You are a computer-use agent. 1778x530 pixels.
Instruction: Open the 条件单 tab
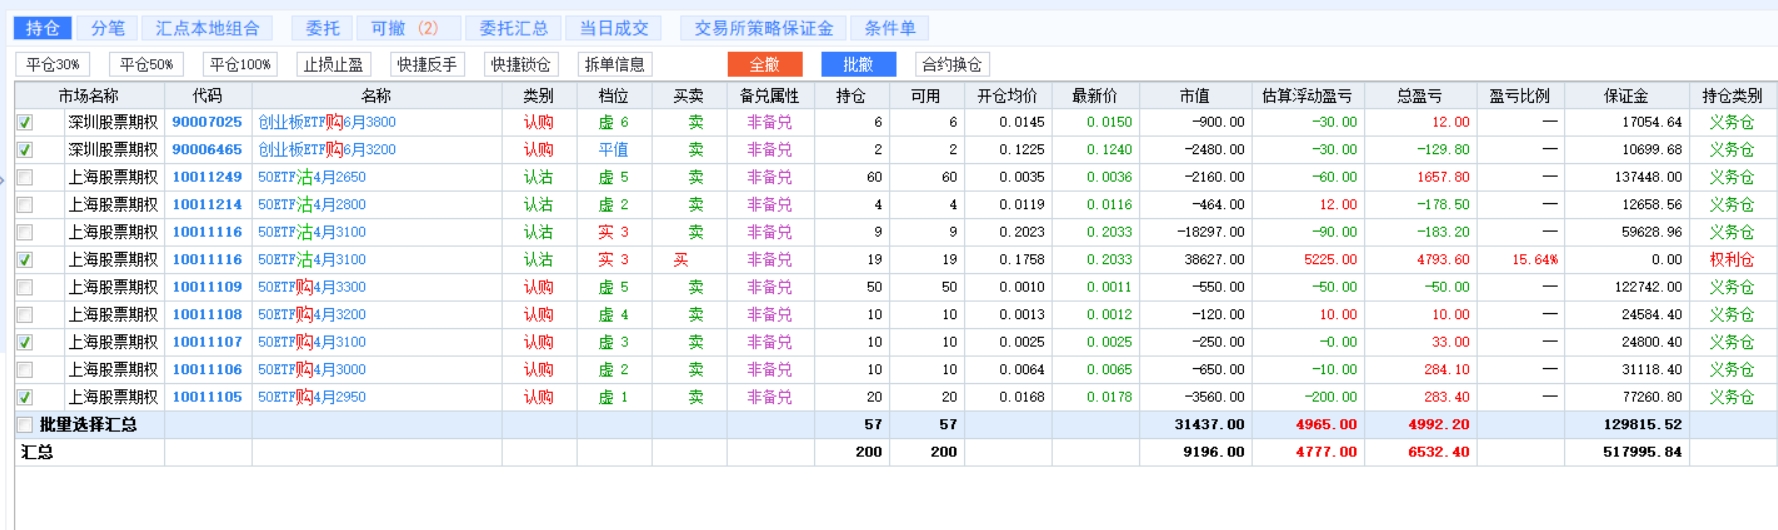pyautogui.click(x=890, y=28)
